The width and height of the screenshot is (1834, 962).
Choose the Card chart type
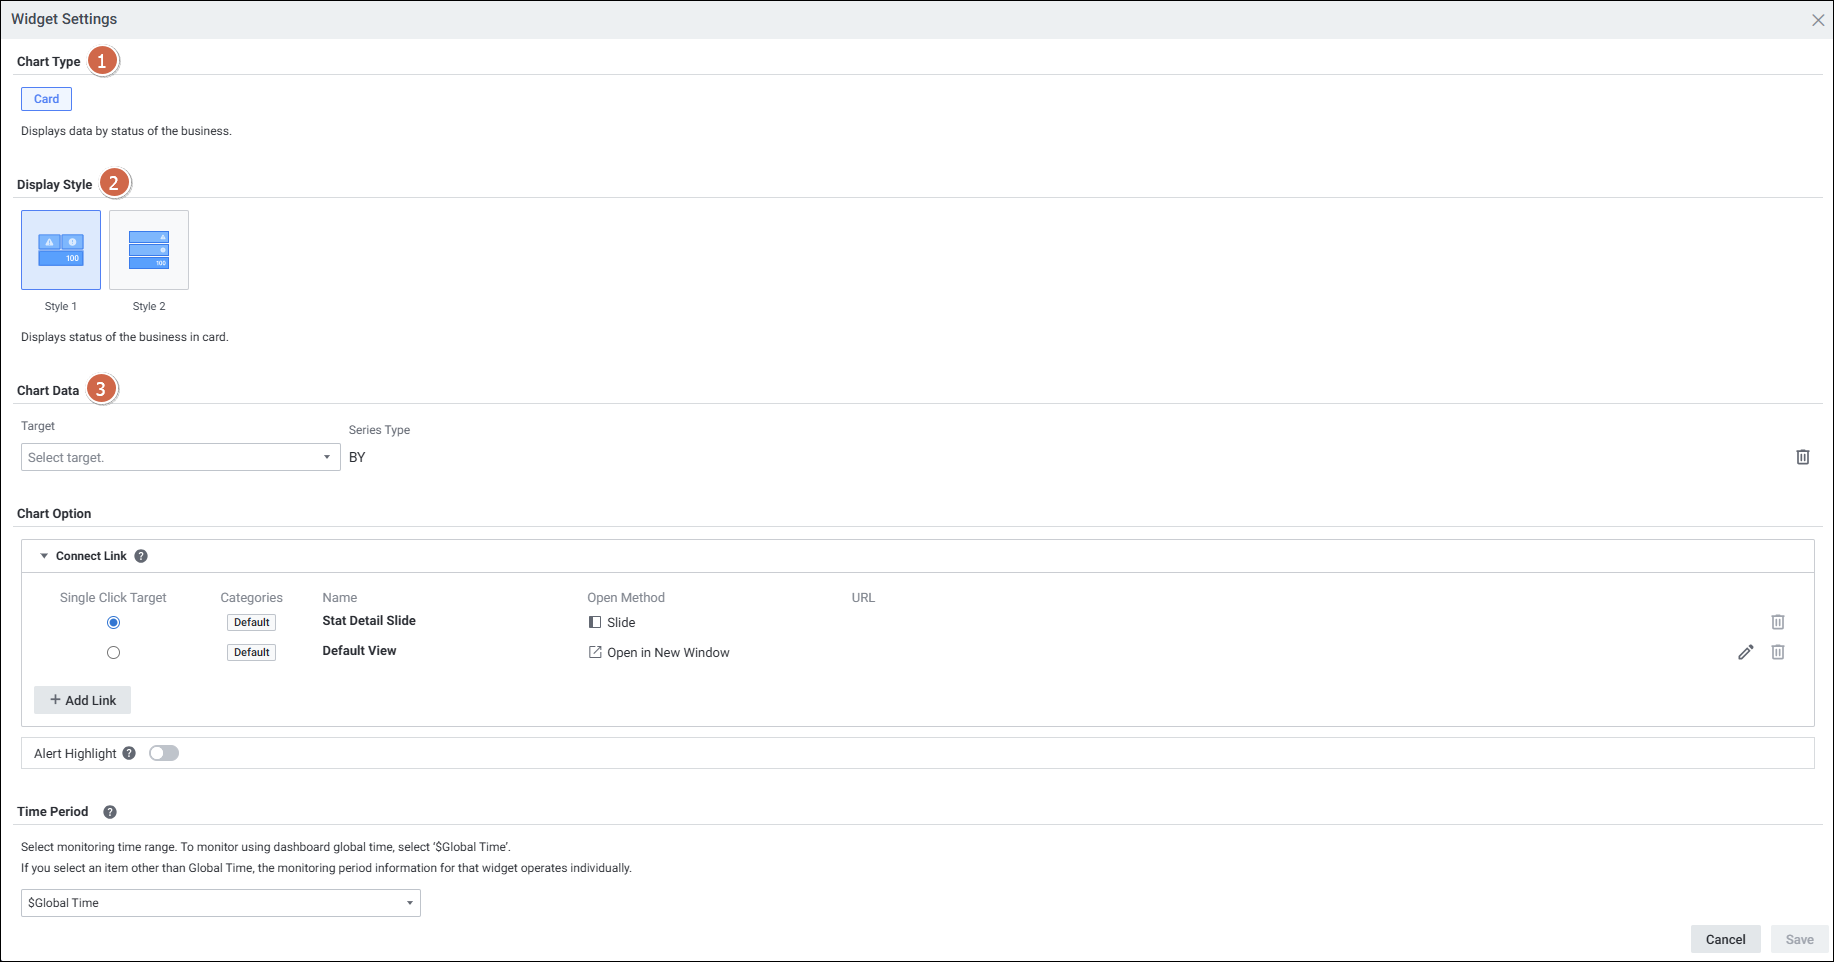(x=46, y=99)
